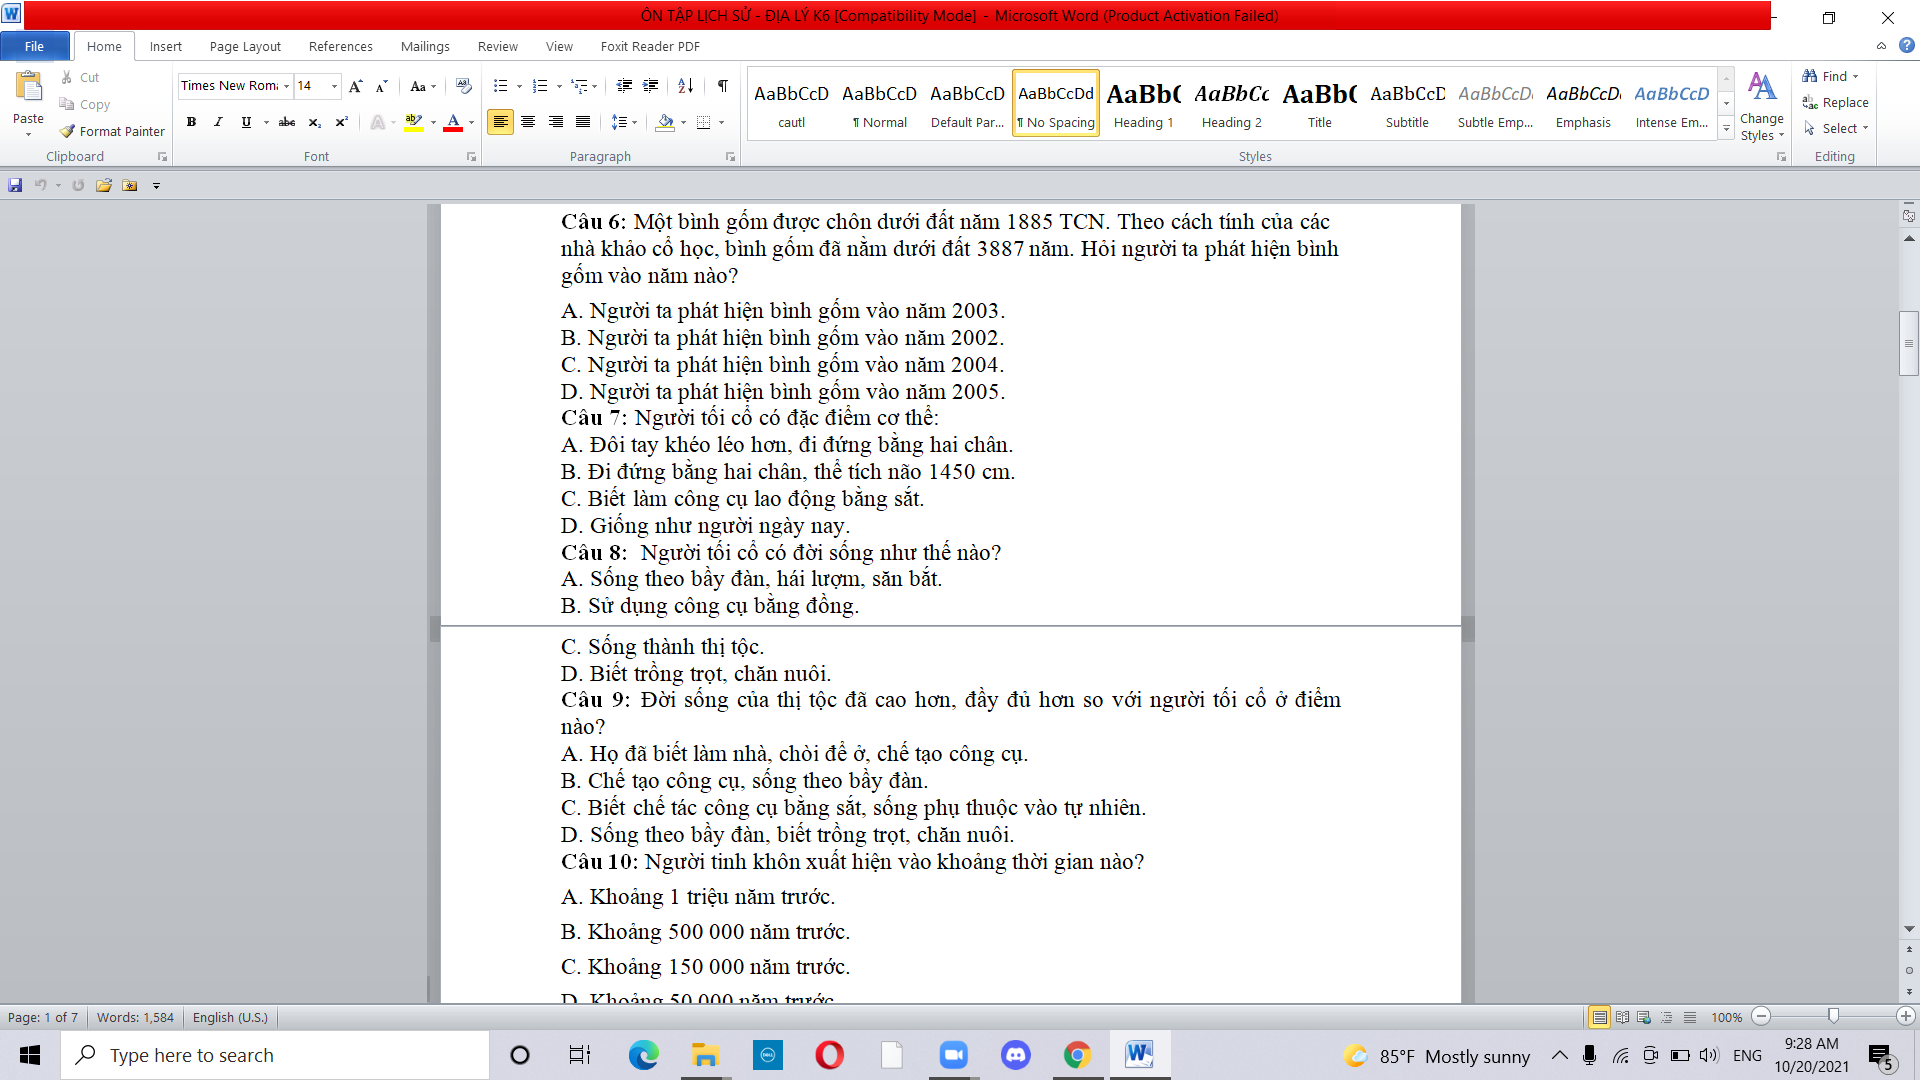Switch to Full Screen Reading view

(1622, 1017)
